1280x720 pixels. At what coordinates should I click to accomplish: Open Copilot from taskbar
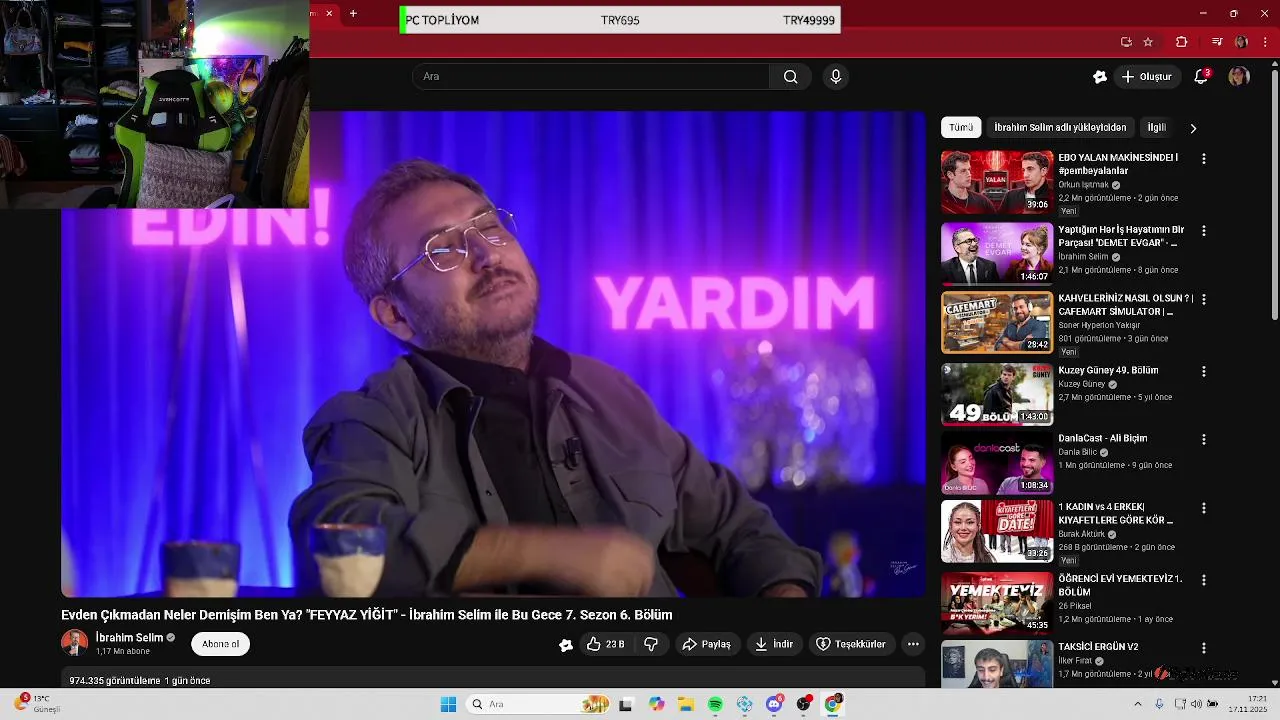pos(656,705)
